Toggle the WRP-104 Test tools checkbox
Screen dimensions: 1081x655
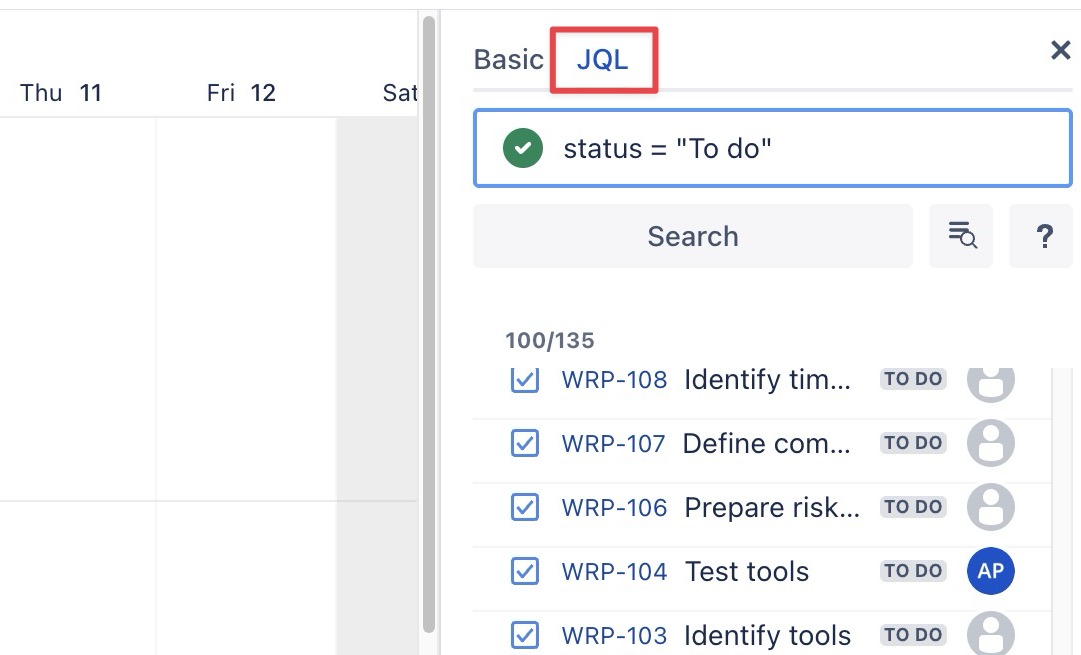(x=525, y=571)
